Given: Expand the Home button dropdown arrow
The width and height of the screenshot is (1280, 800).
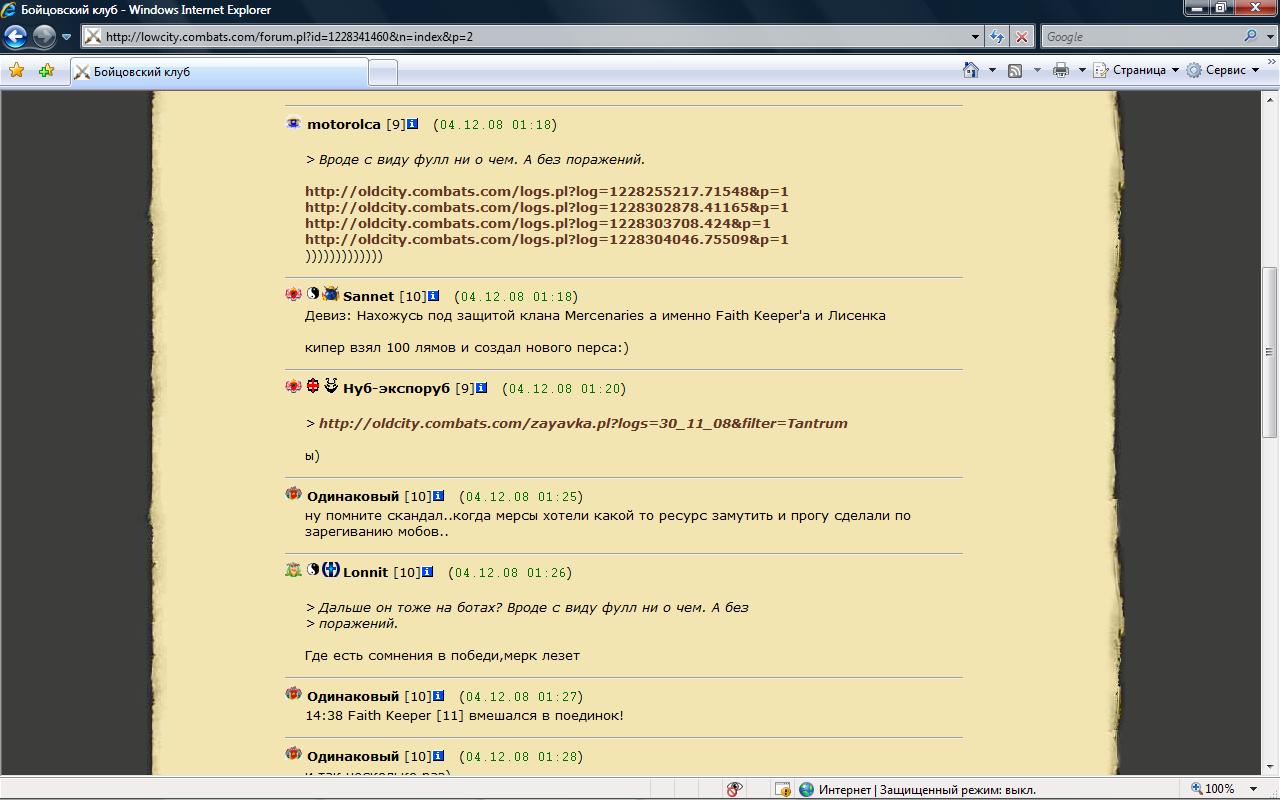Looking at the screenshot, I should click(x=992, y=70).
